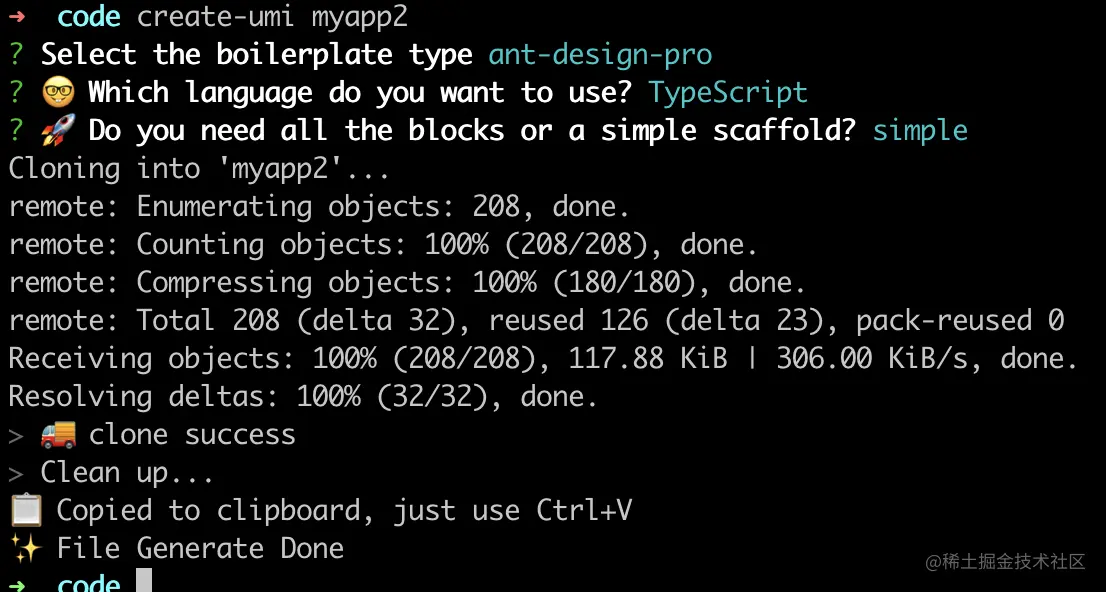
Task: Click the green question mark before Select
Action: [16, 55]
